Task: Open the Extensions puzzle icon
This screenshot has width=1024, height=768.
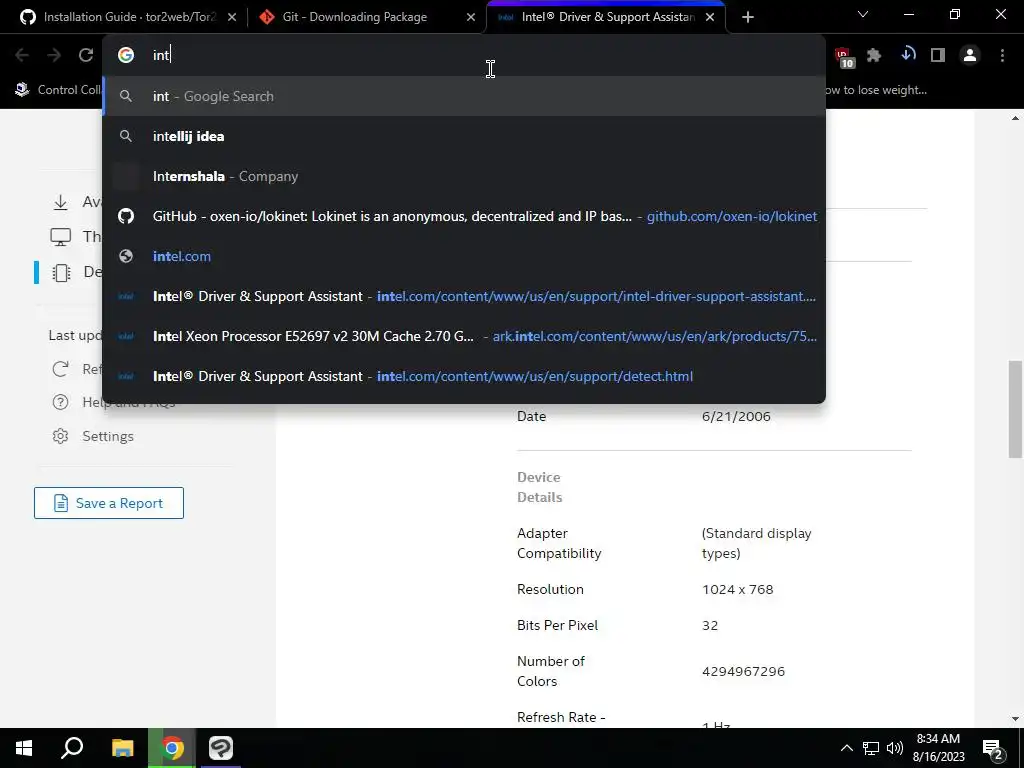Action: pos(874,56)
